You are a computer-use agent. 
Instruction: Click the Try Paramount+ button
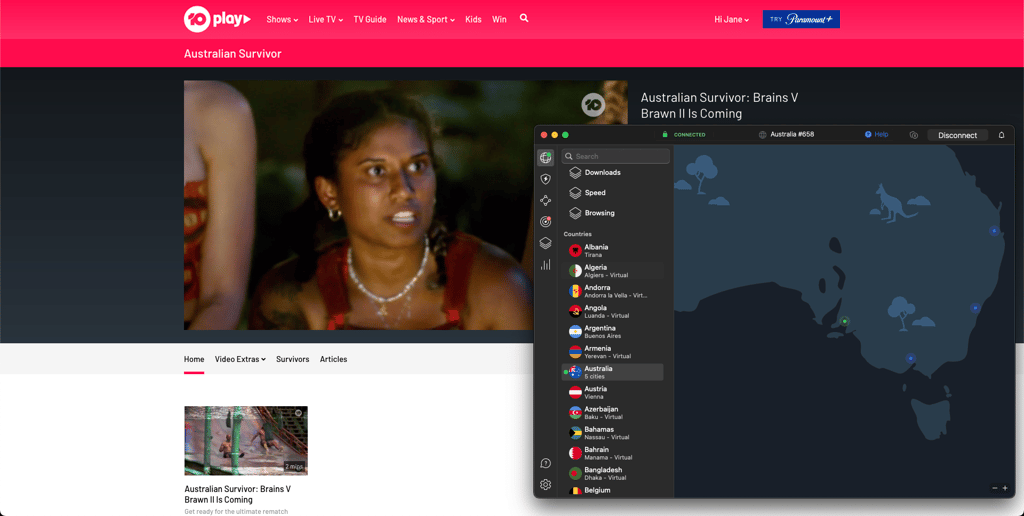click(x=801, y=19)
